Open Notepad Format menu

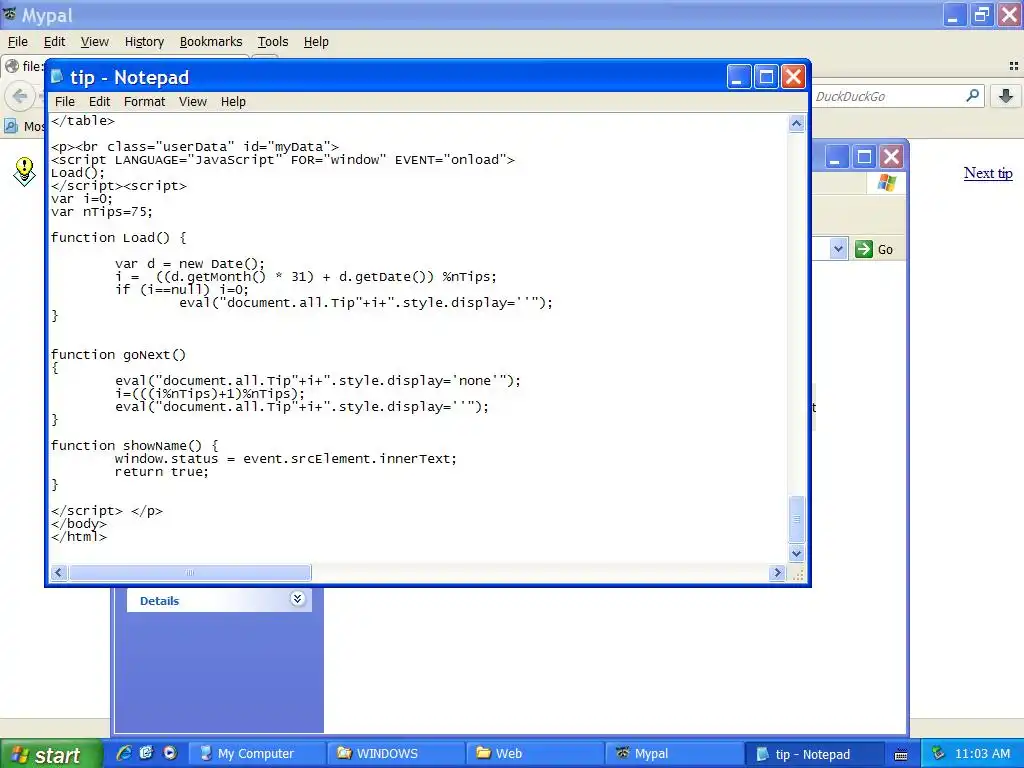click(x=144, y=102)
